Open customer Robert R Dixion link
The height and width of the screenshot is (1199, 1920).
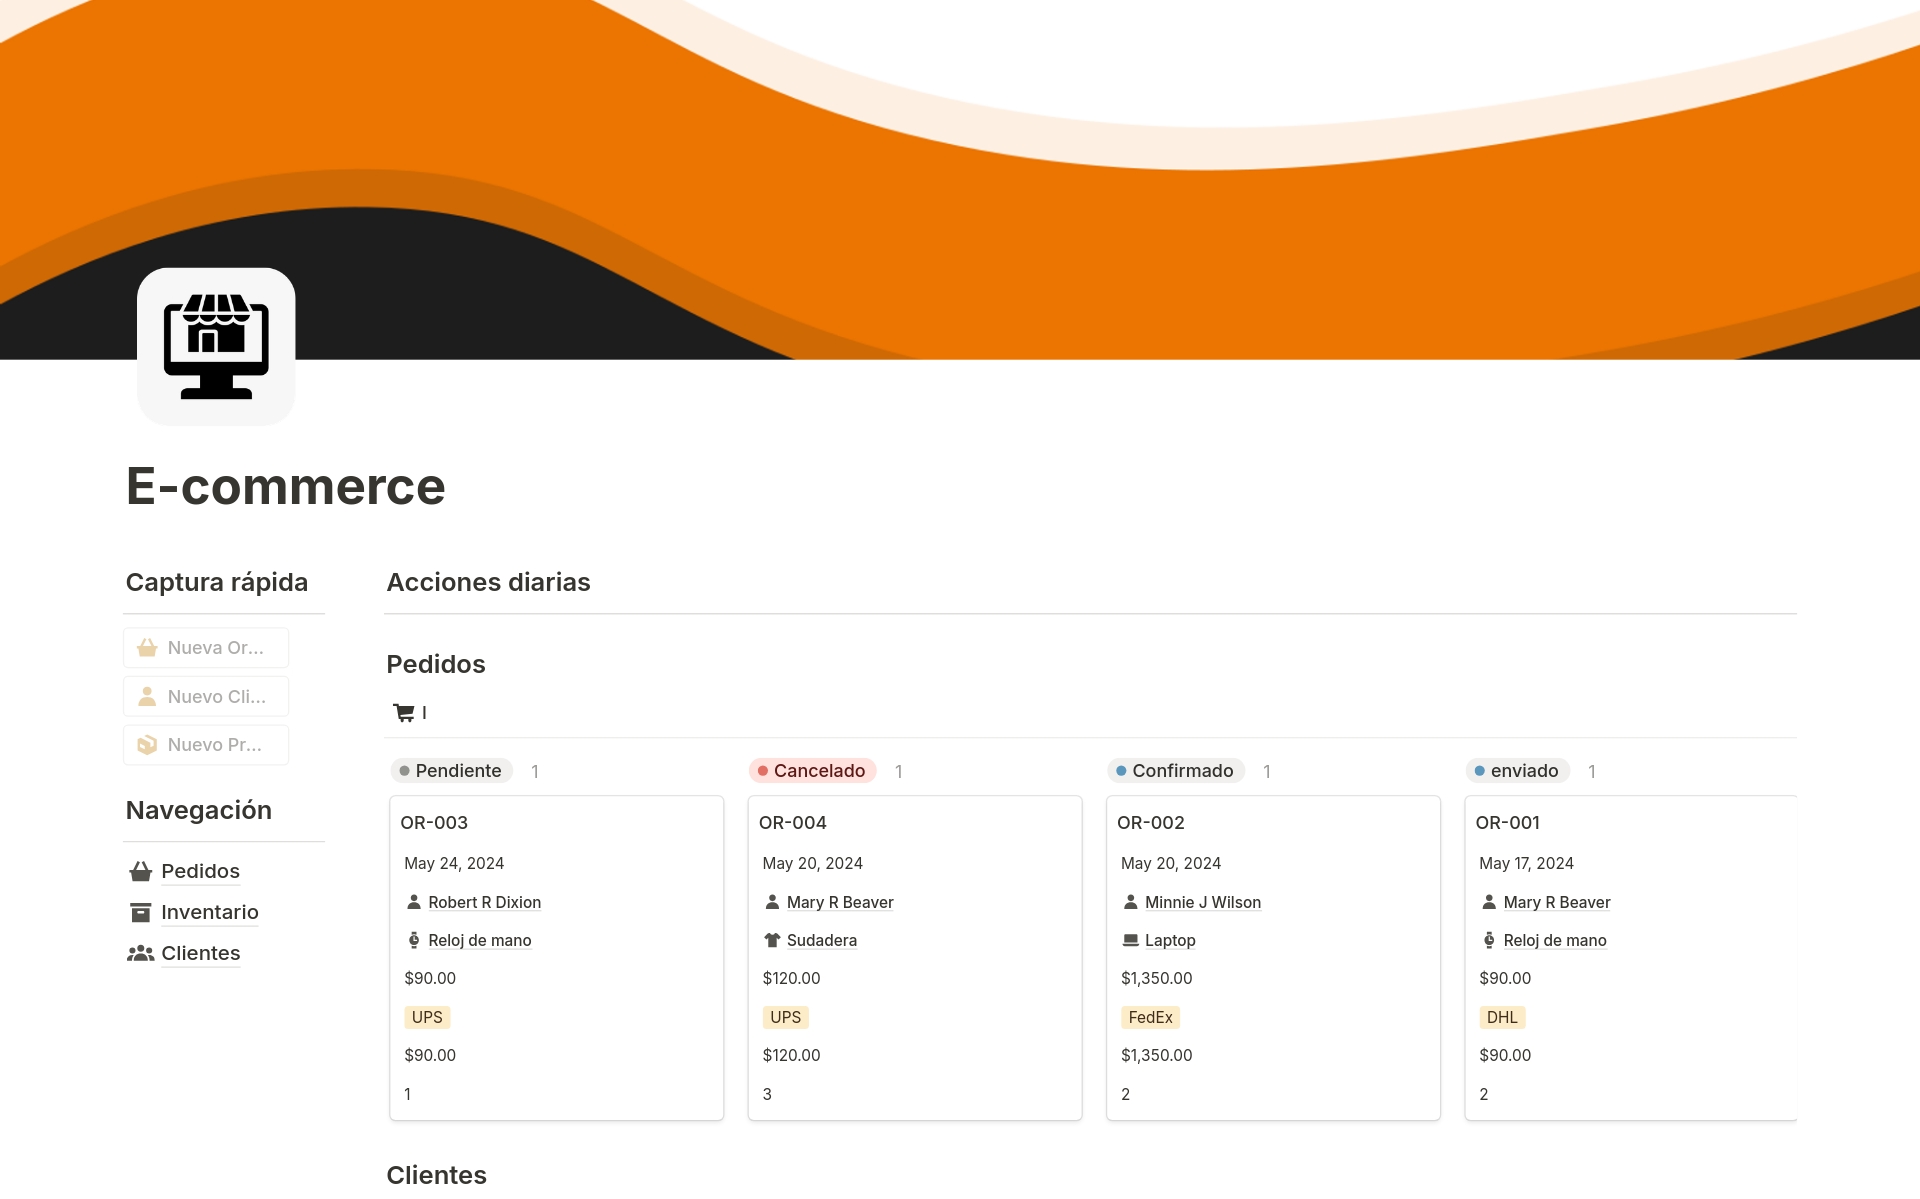point(484,902)
